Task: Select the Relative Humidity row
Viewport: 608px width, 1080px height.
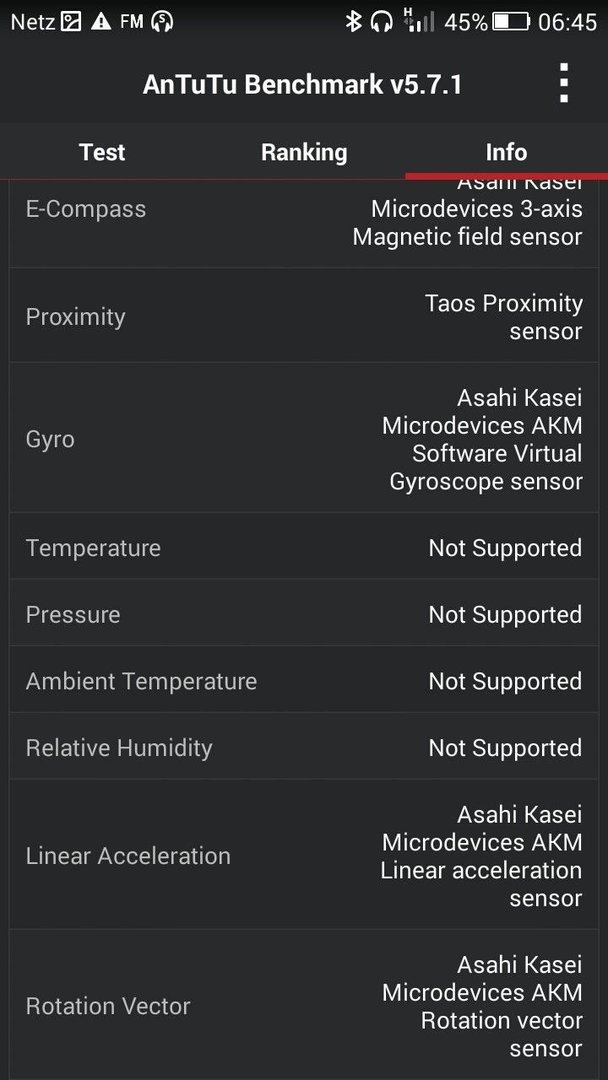Action: 304,747
